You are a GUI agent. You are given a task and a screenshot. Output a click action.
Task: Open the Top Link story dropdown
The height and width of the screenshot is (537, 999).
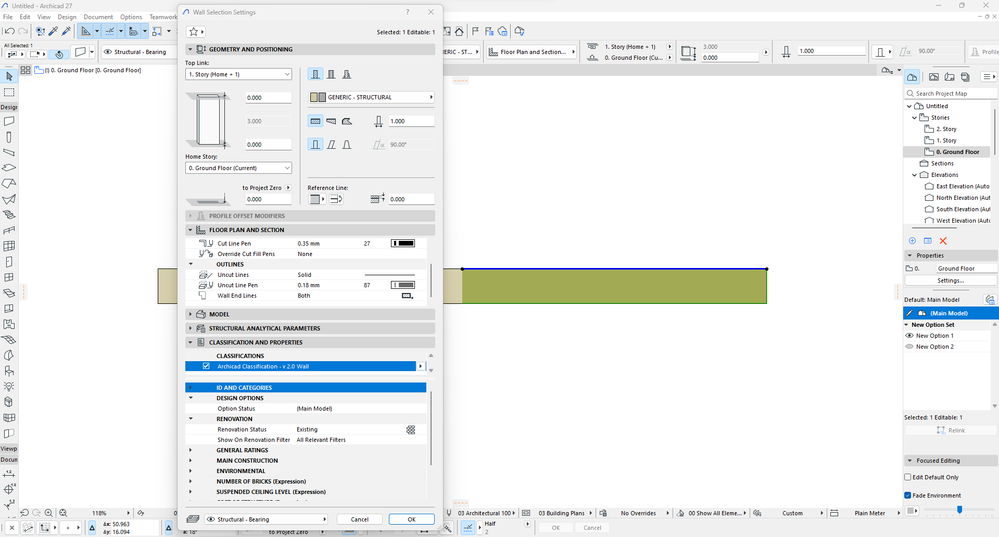238,75
